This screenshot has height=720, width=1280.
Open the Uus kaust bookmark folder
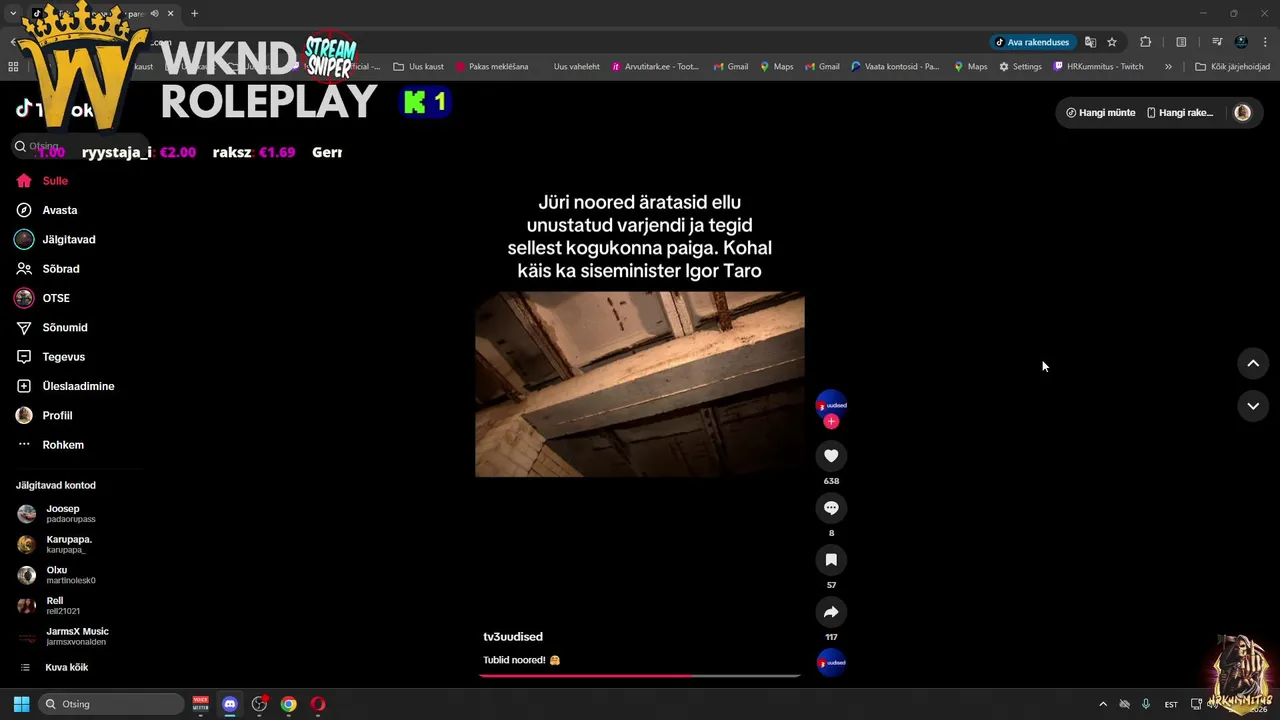coord(418,67)
